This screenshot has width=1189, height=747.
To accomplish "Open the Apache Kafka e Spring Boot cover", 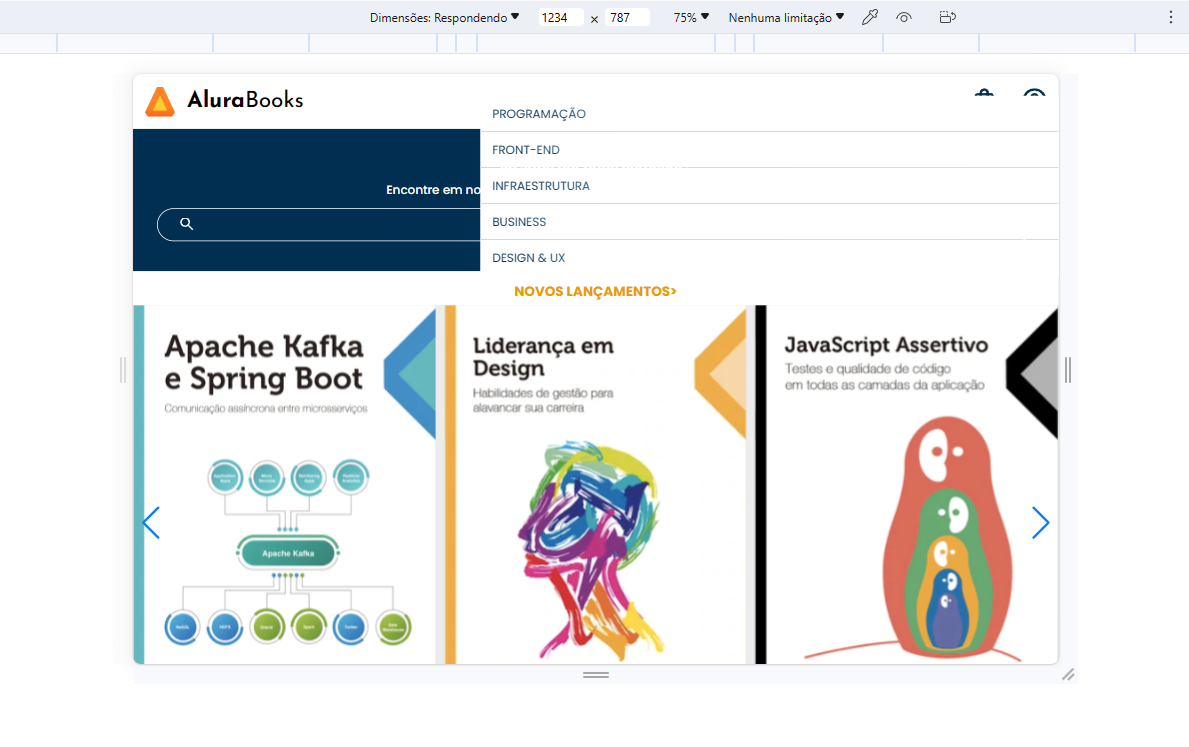I will click(x=285, y=485).
